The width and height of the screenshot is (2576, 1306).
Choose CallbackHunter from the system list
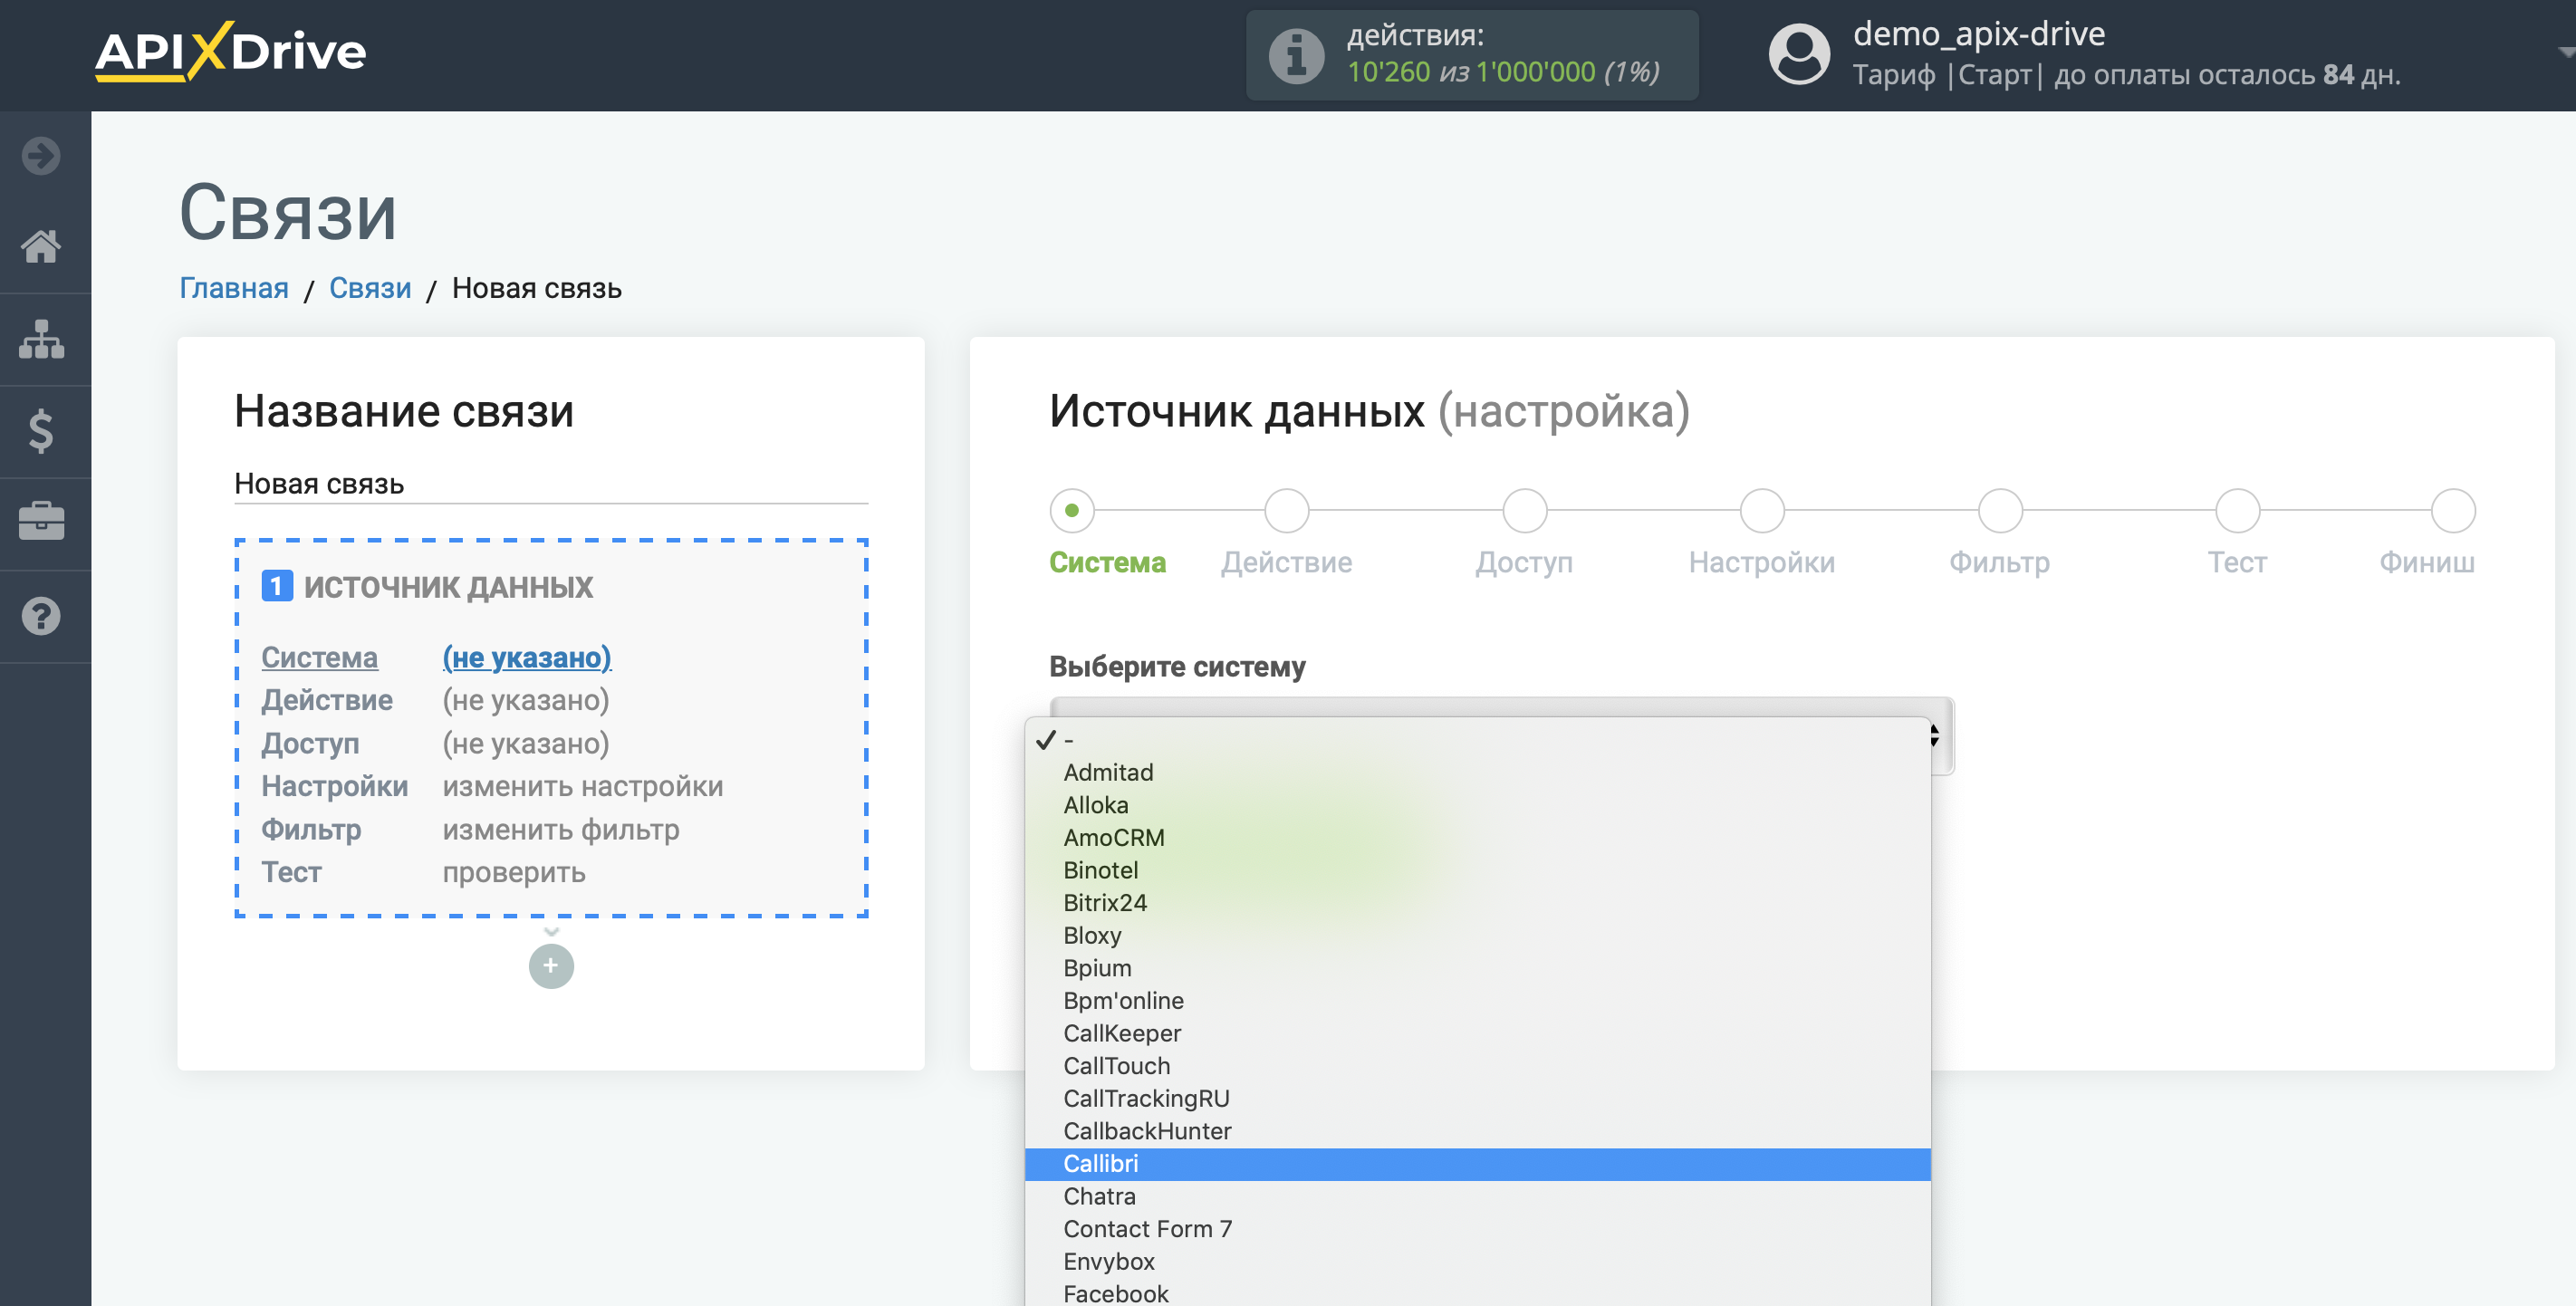click(x=1477, y=1131)
